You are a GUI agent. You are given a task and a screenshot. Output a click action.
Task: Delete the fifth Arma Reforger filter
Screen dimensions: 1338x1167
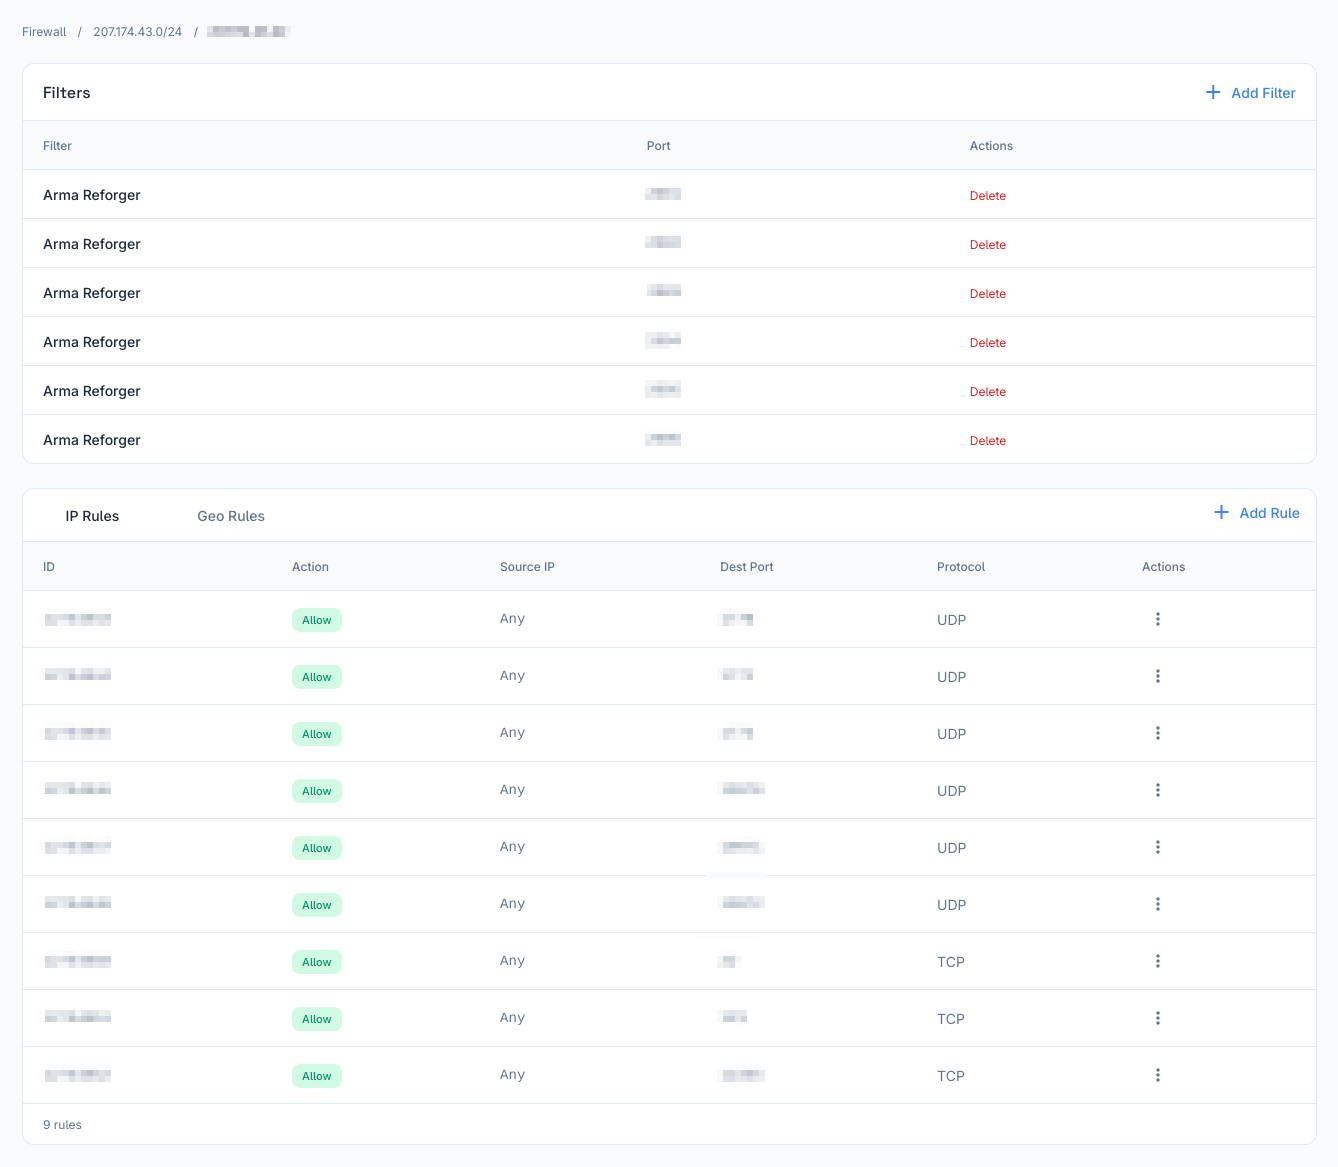[x=988, y=392]
